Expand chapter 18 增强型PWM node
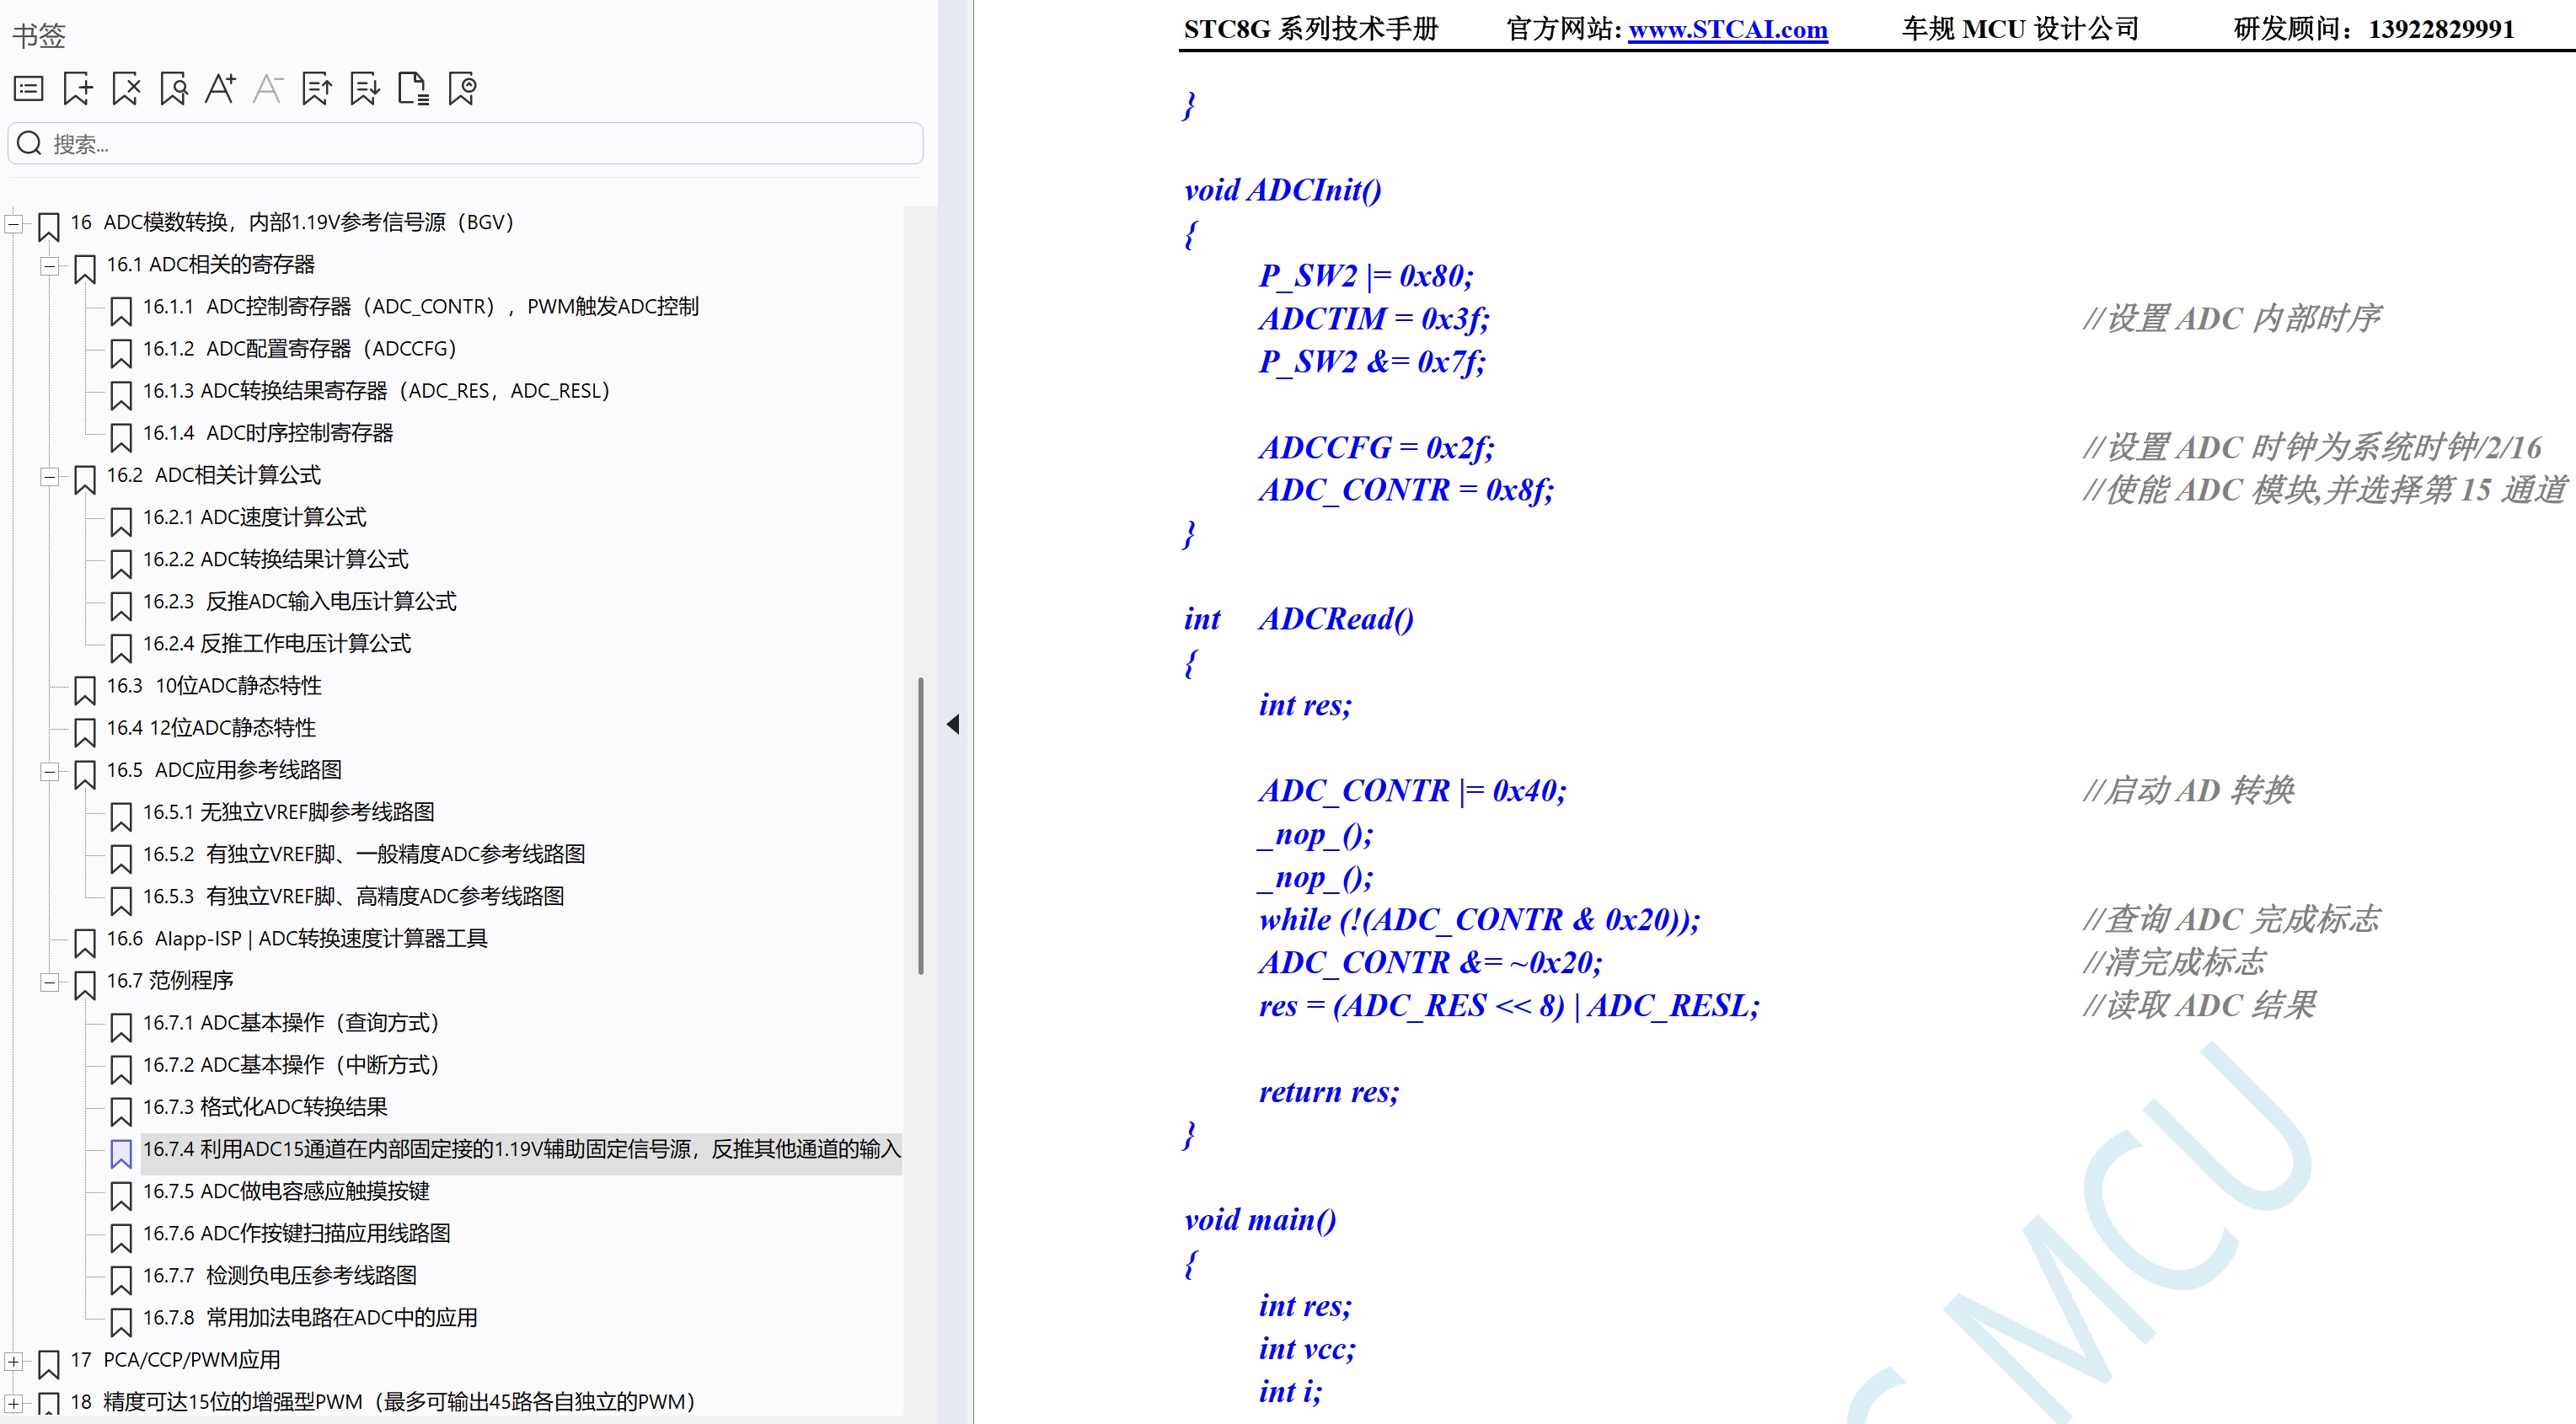This screenshot has width=2576, height=1424. click(14, 1403)
